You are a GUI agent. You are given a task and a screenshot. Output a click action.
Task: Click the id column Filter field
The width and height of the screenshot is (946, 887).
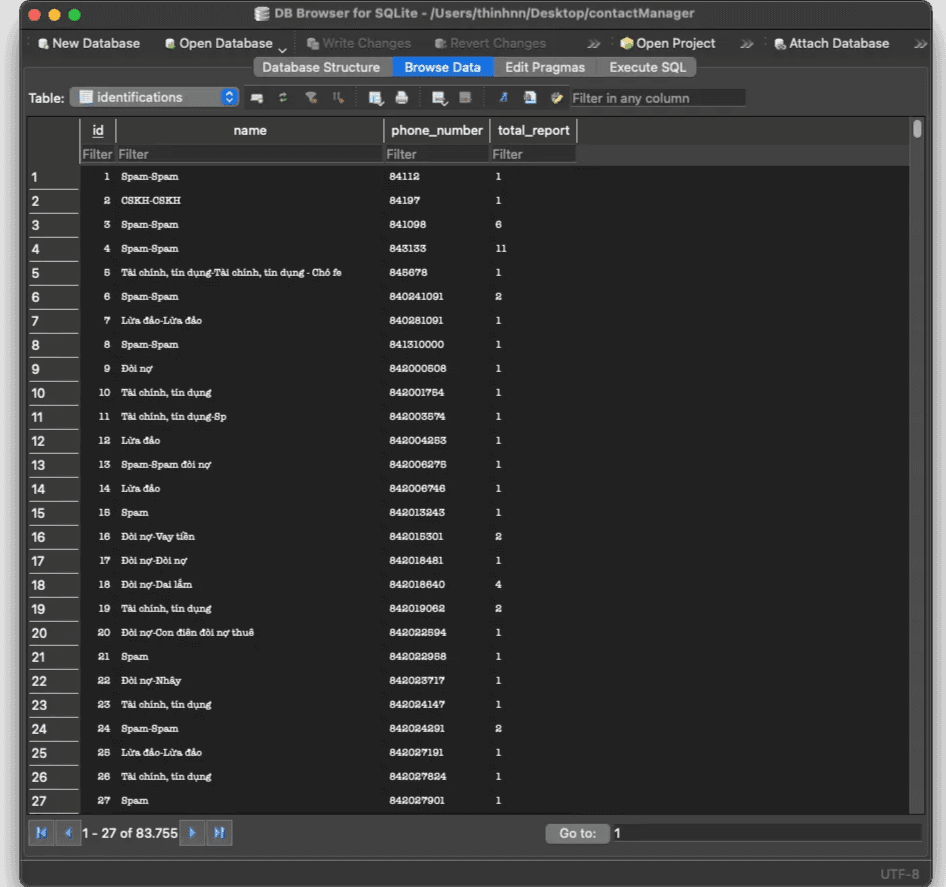coord(97,154)
